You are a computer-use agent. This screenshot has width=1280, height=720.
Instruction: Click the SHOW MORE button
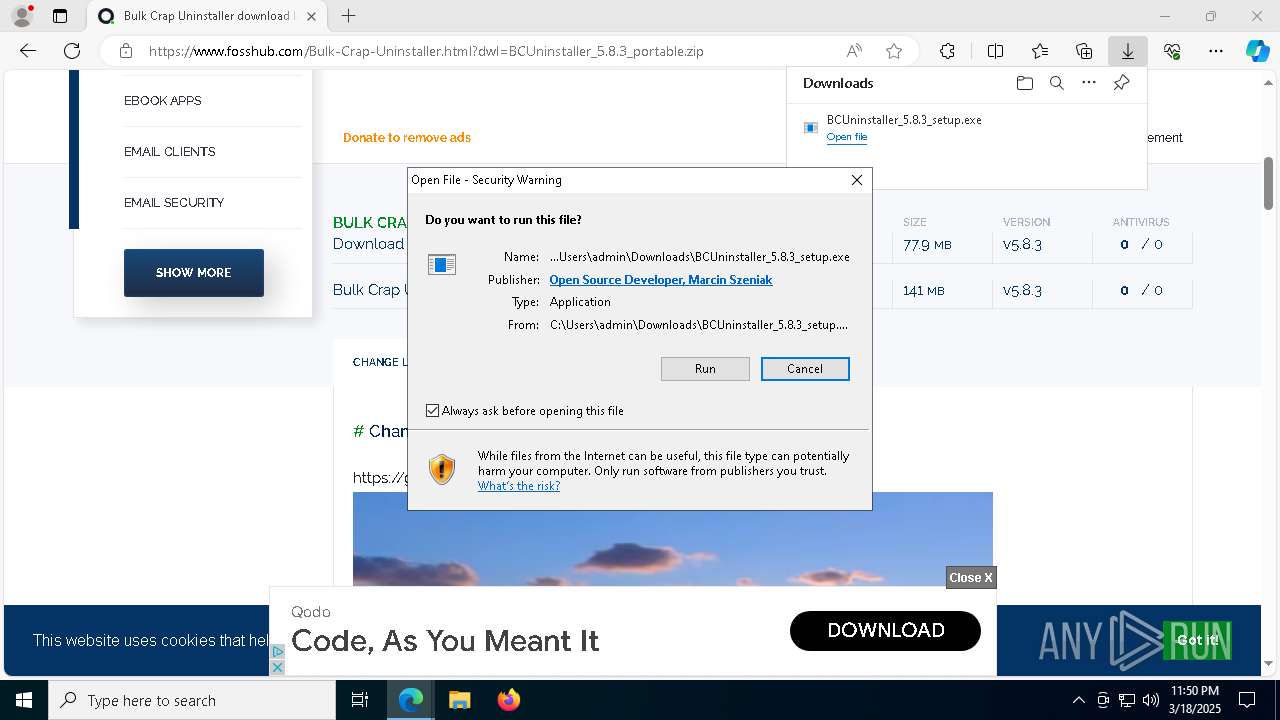tap(194, 273)
